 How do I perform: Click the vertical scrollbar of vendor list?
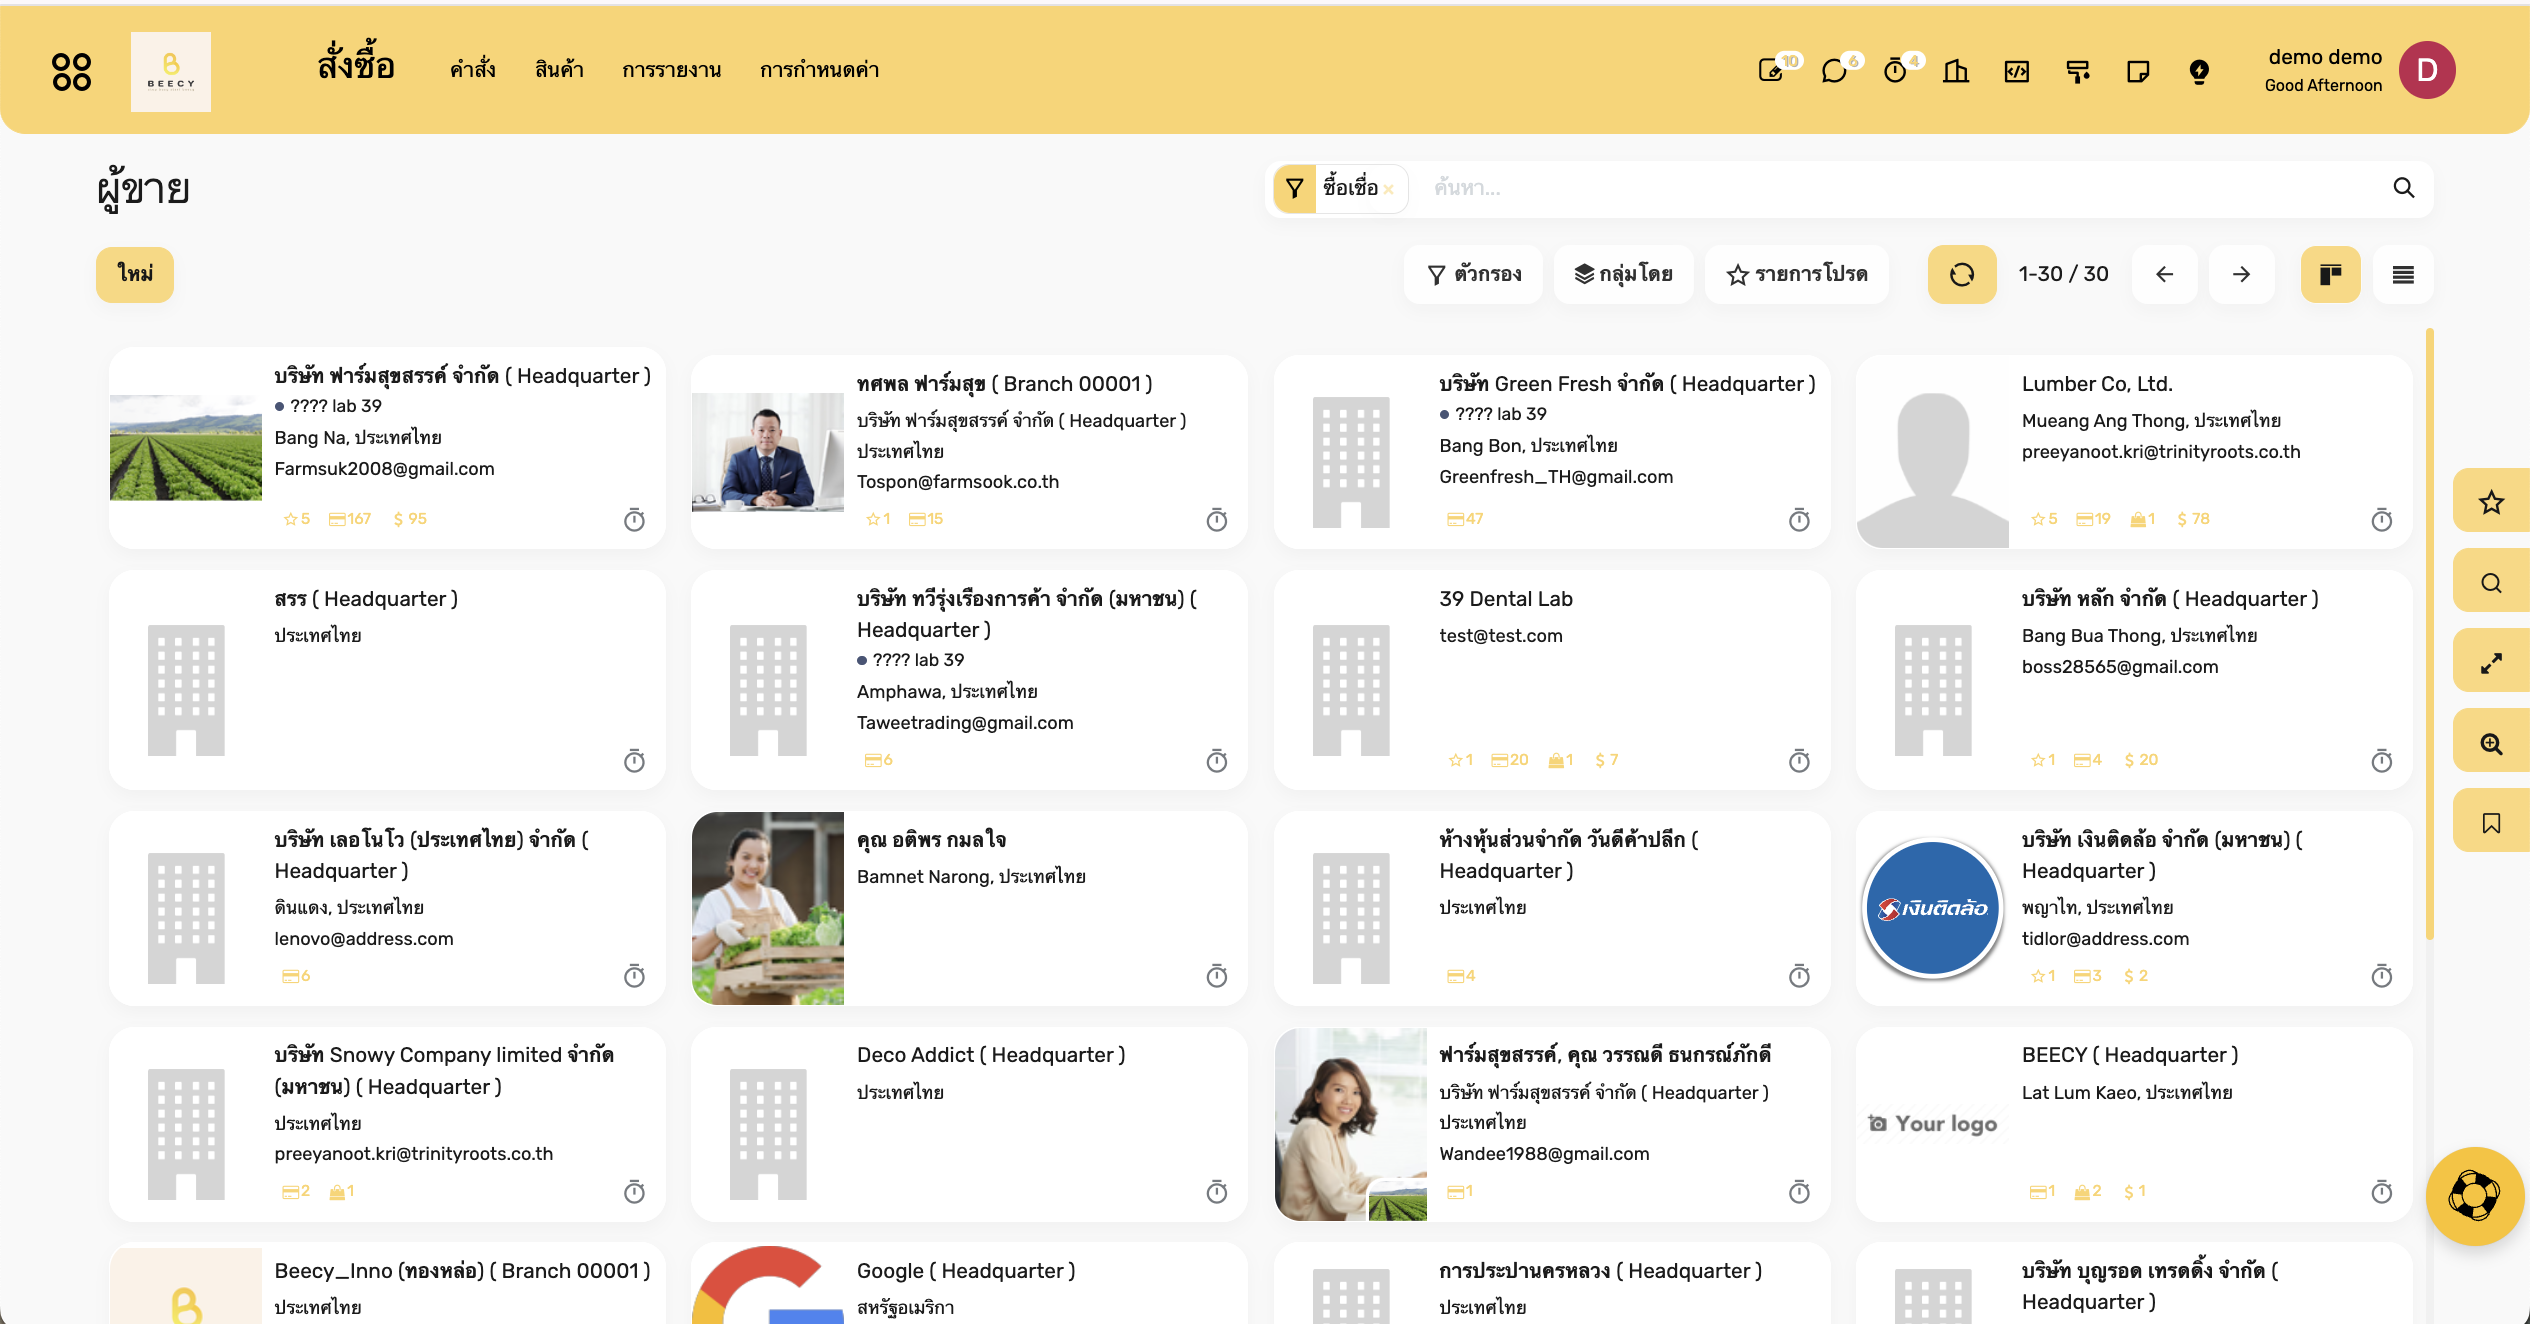[2429, 634]
